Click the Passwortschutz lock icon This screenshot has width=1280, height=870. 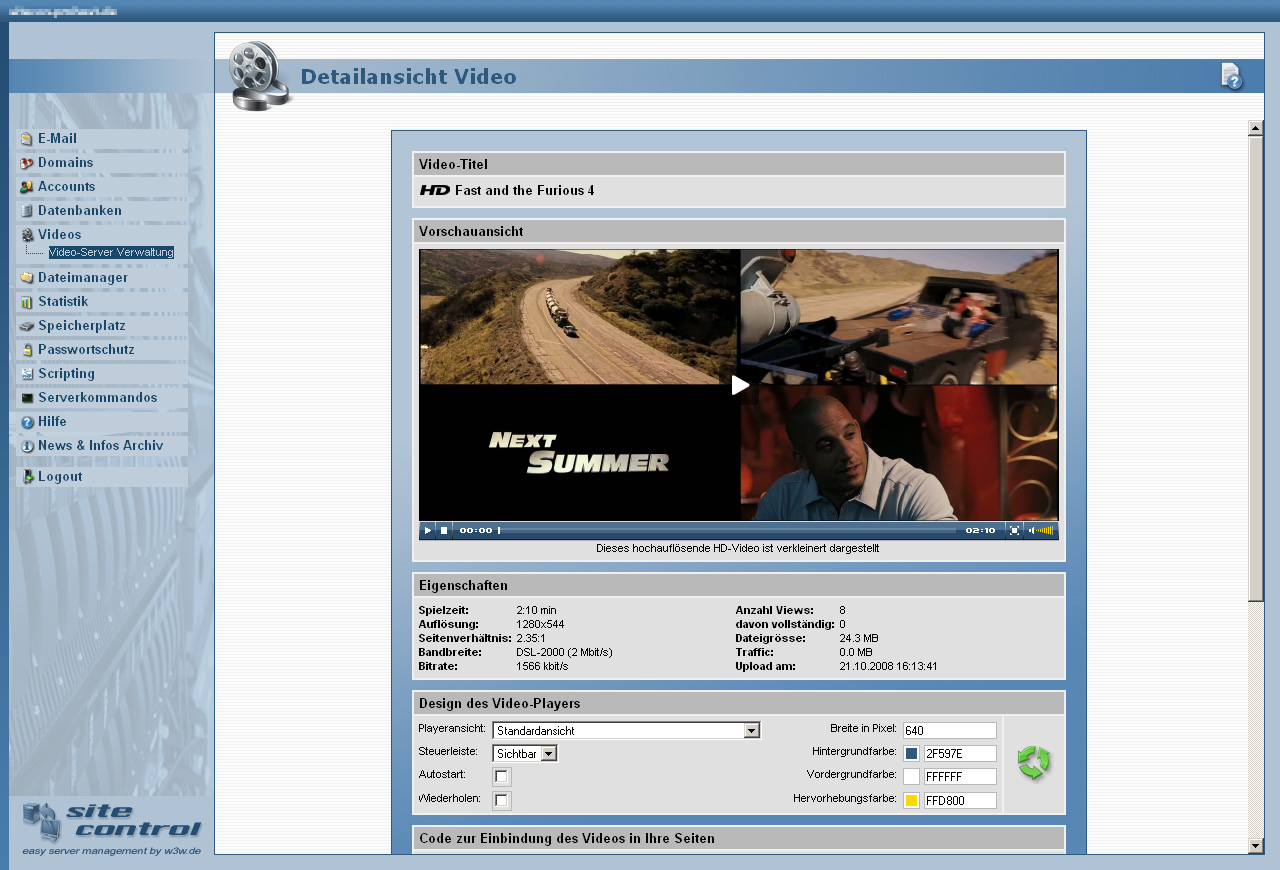[27, 350]
